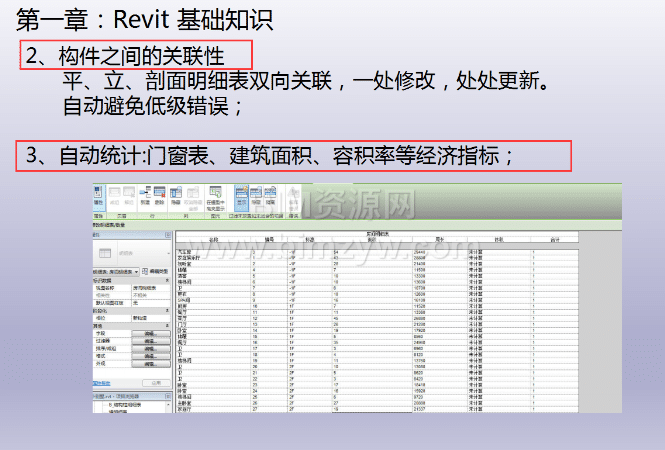
Task: Open 编辑类型 edit type button
Action: [155, 271]
